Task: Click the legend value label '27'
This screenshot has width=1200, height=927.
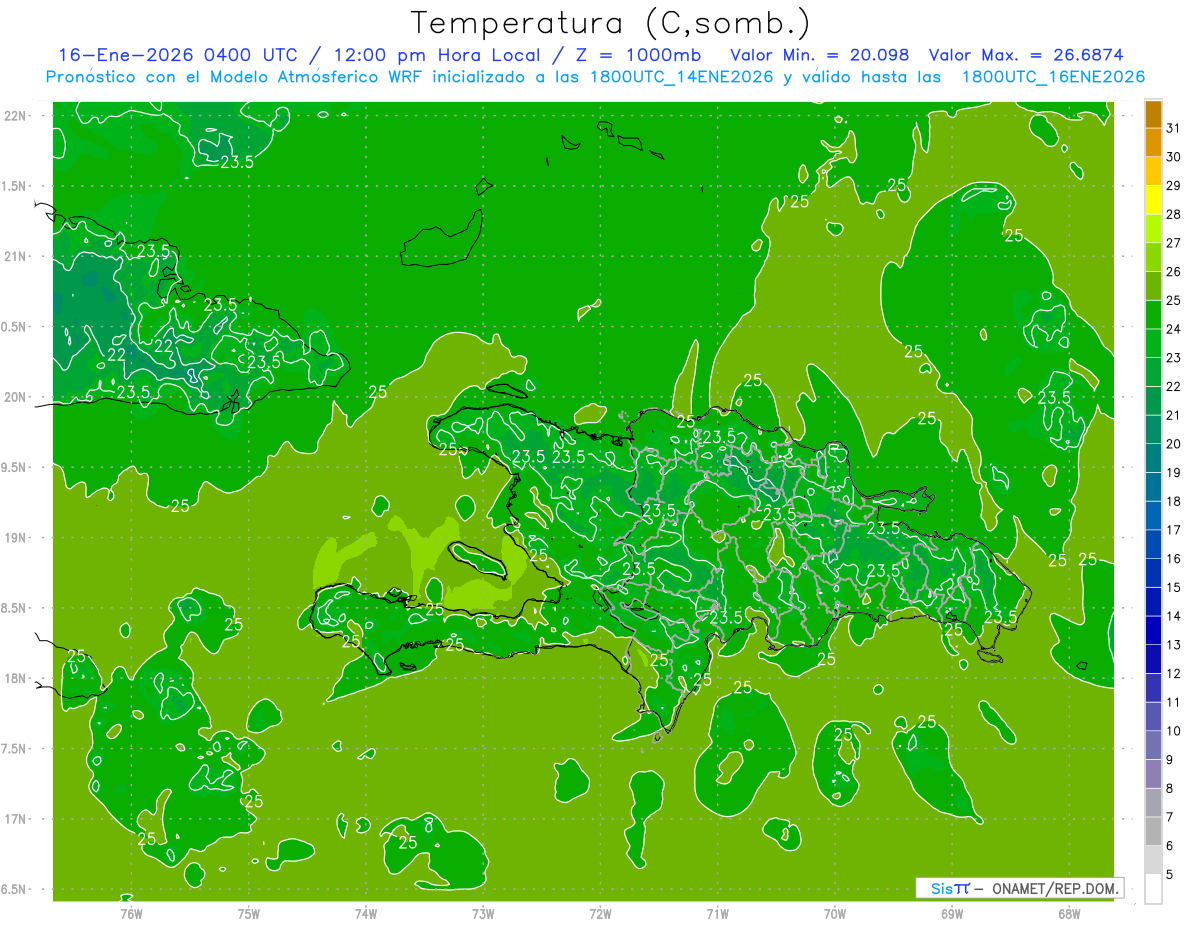Action: pyautogui.click(x=1173, y=243)
